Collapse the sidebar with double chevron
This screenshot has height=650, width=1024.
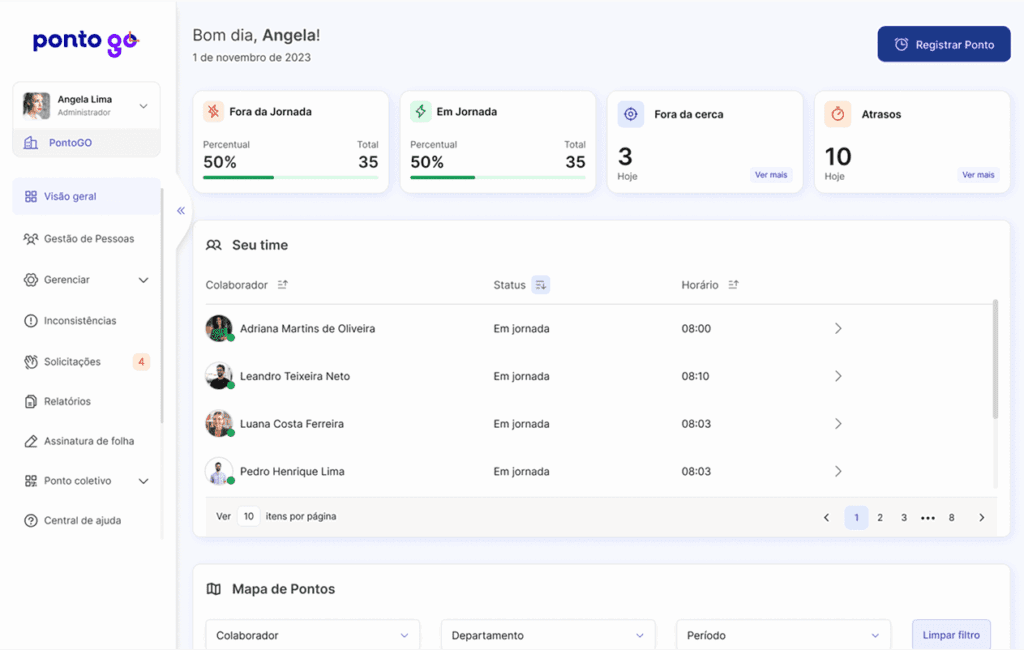[181, 211]
